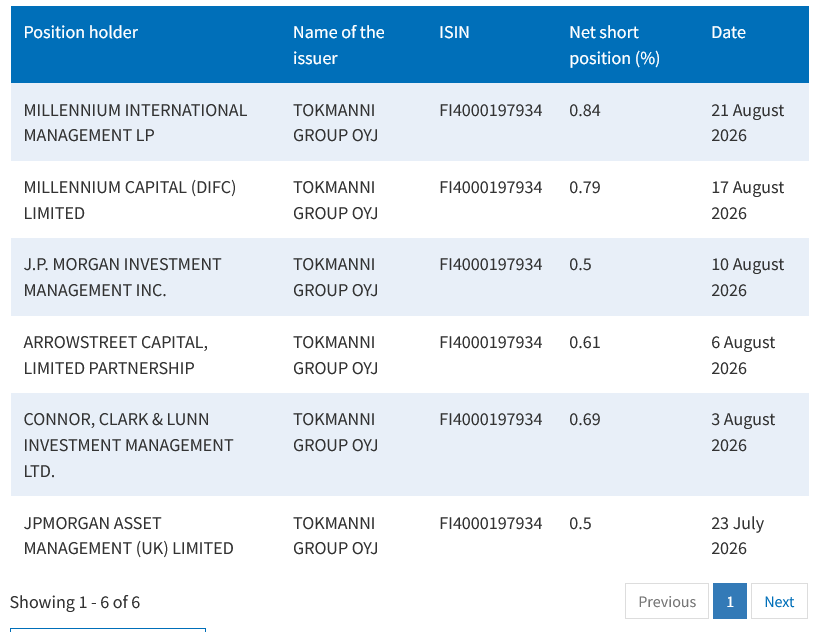
Task: Click TOKMANNI GROUP OYJ in Millennium International row
Action: pos(335,123)
